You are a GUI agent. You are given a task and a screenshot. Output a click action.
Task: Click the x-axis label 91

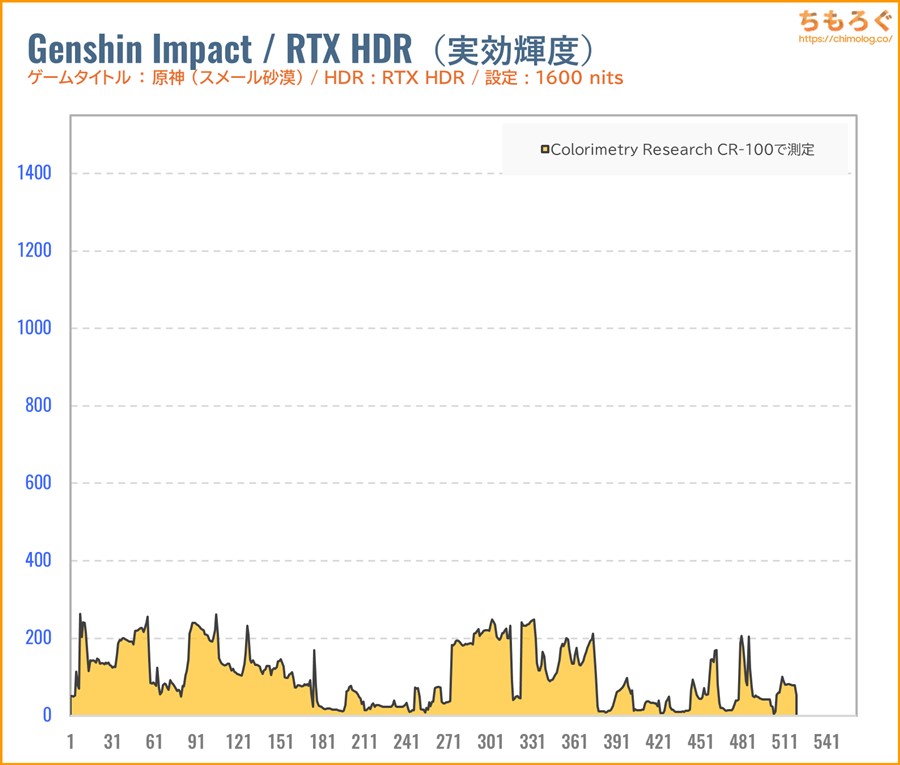coord(196,741)
